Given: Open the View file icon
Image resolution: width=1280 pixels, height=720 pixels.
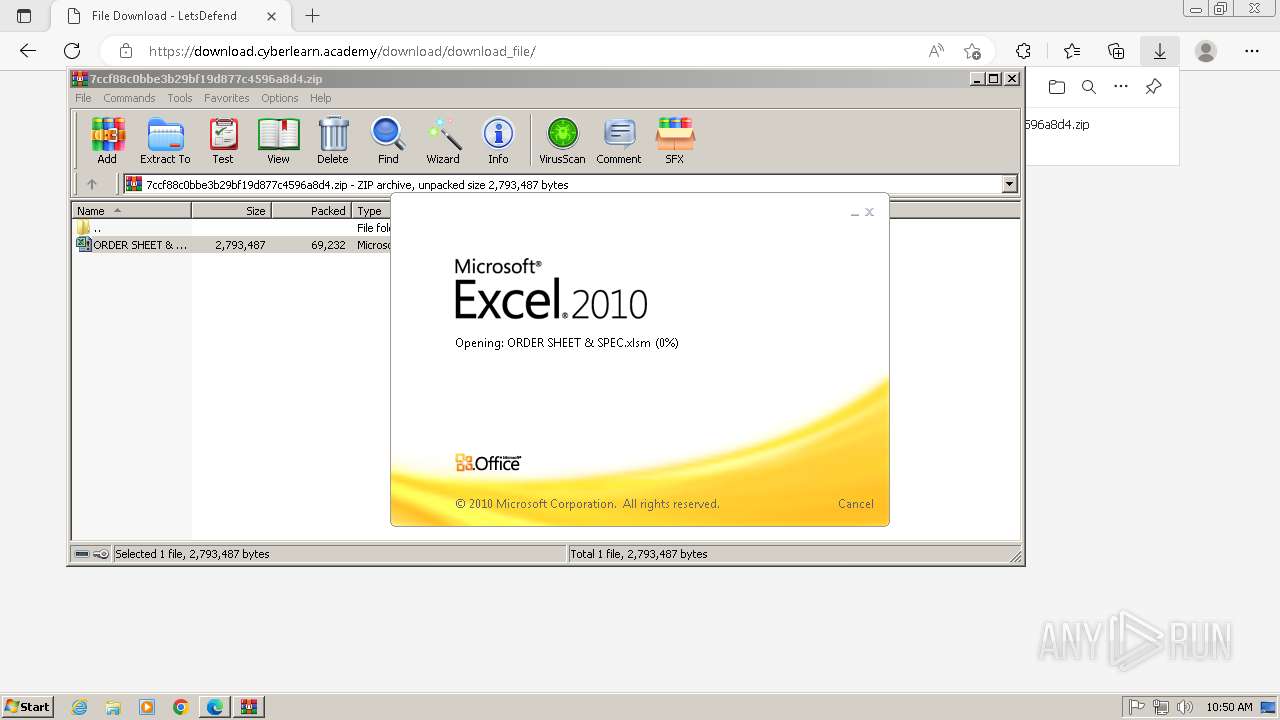Looking at the screenshot, I should 278,140.
